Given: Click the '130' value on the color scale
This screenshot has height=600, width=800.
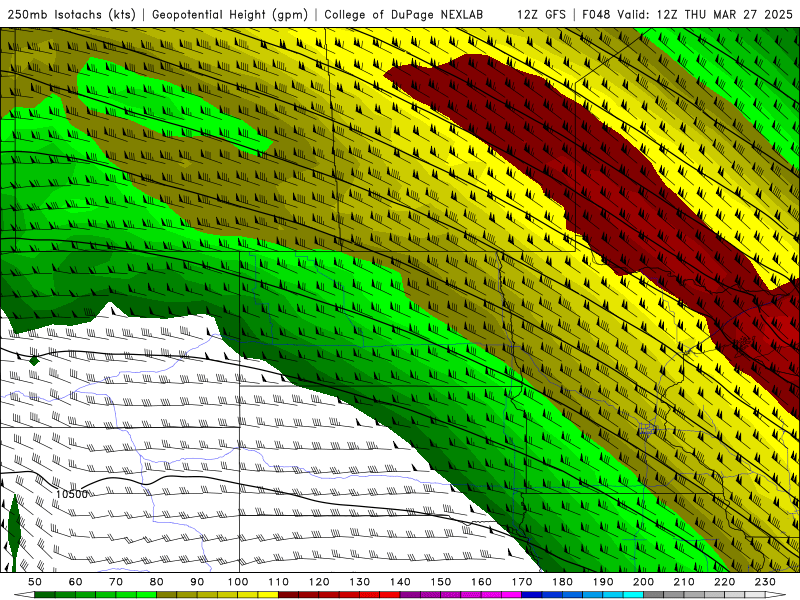Looking at the screenshot, I should [x=360, y=582].
